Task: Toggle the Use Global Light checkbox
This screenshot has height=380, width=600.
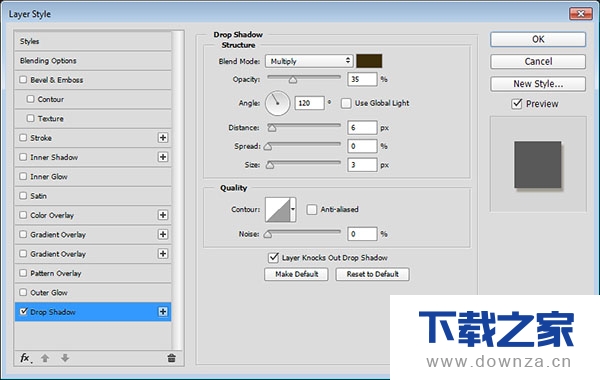Action: tap(346, 103)
